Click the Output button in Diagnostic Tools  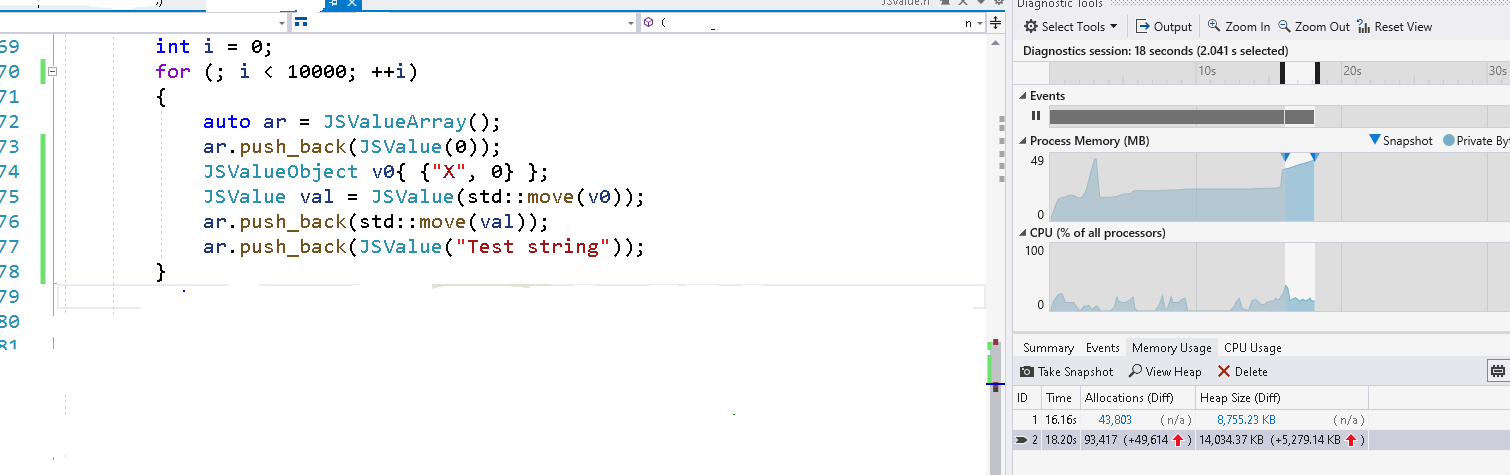[1164, 27]
